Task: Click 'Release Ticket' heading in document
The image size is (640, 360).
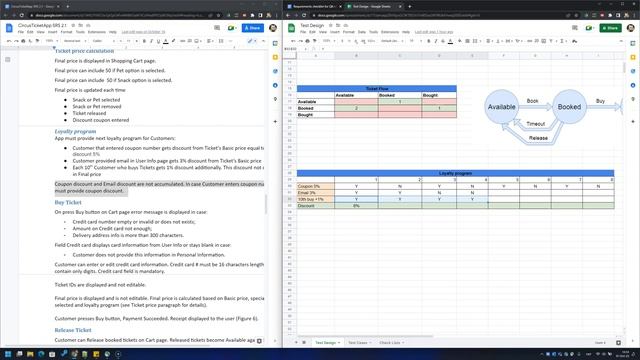Action: tap(73, 330)
